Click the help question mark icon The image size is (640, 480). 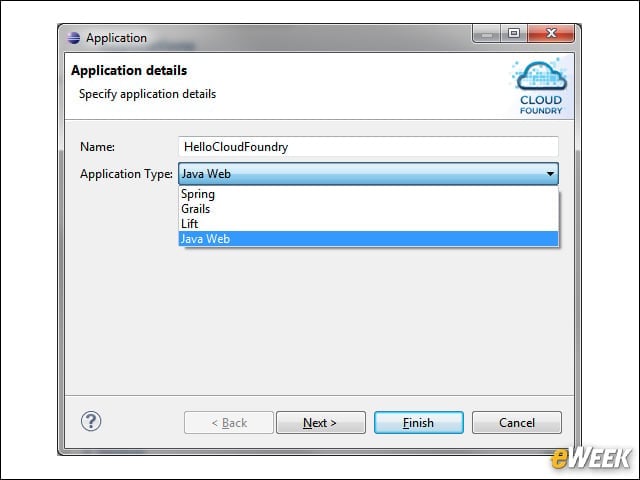point(91,421)
